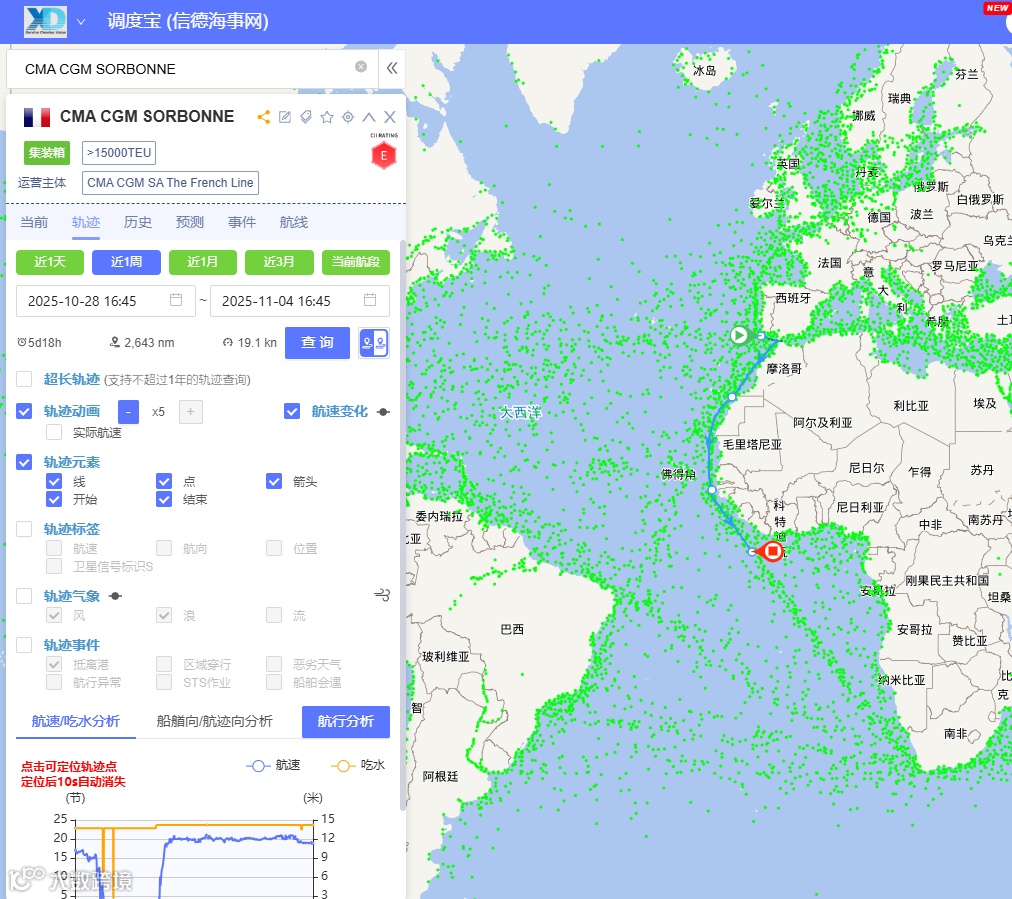Collapse the sidebar with the double-left arrow
The image size is (1012, 899).
(392, 68)
